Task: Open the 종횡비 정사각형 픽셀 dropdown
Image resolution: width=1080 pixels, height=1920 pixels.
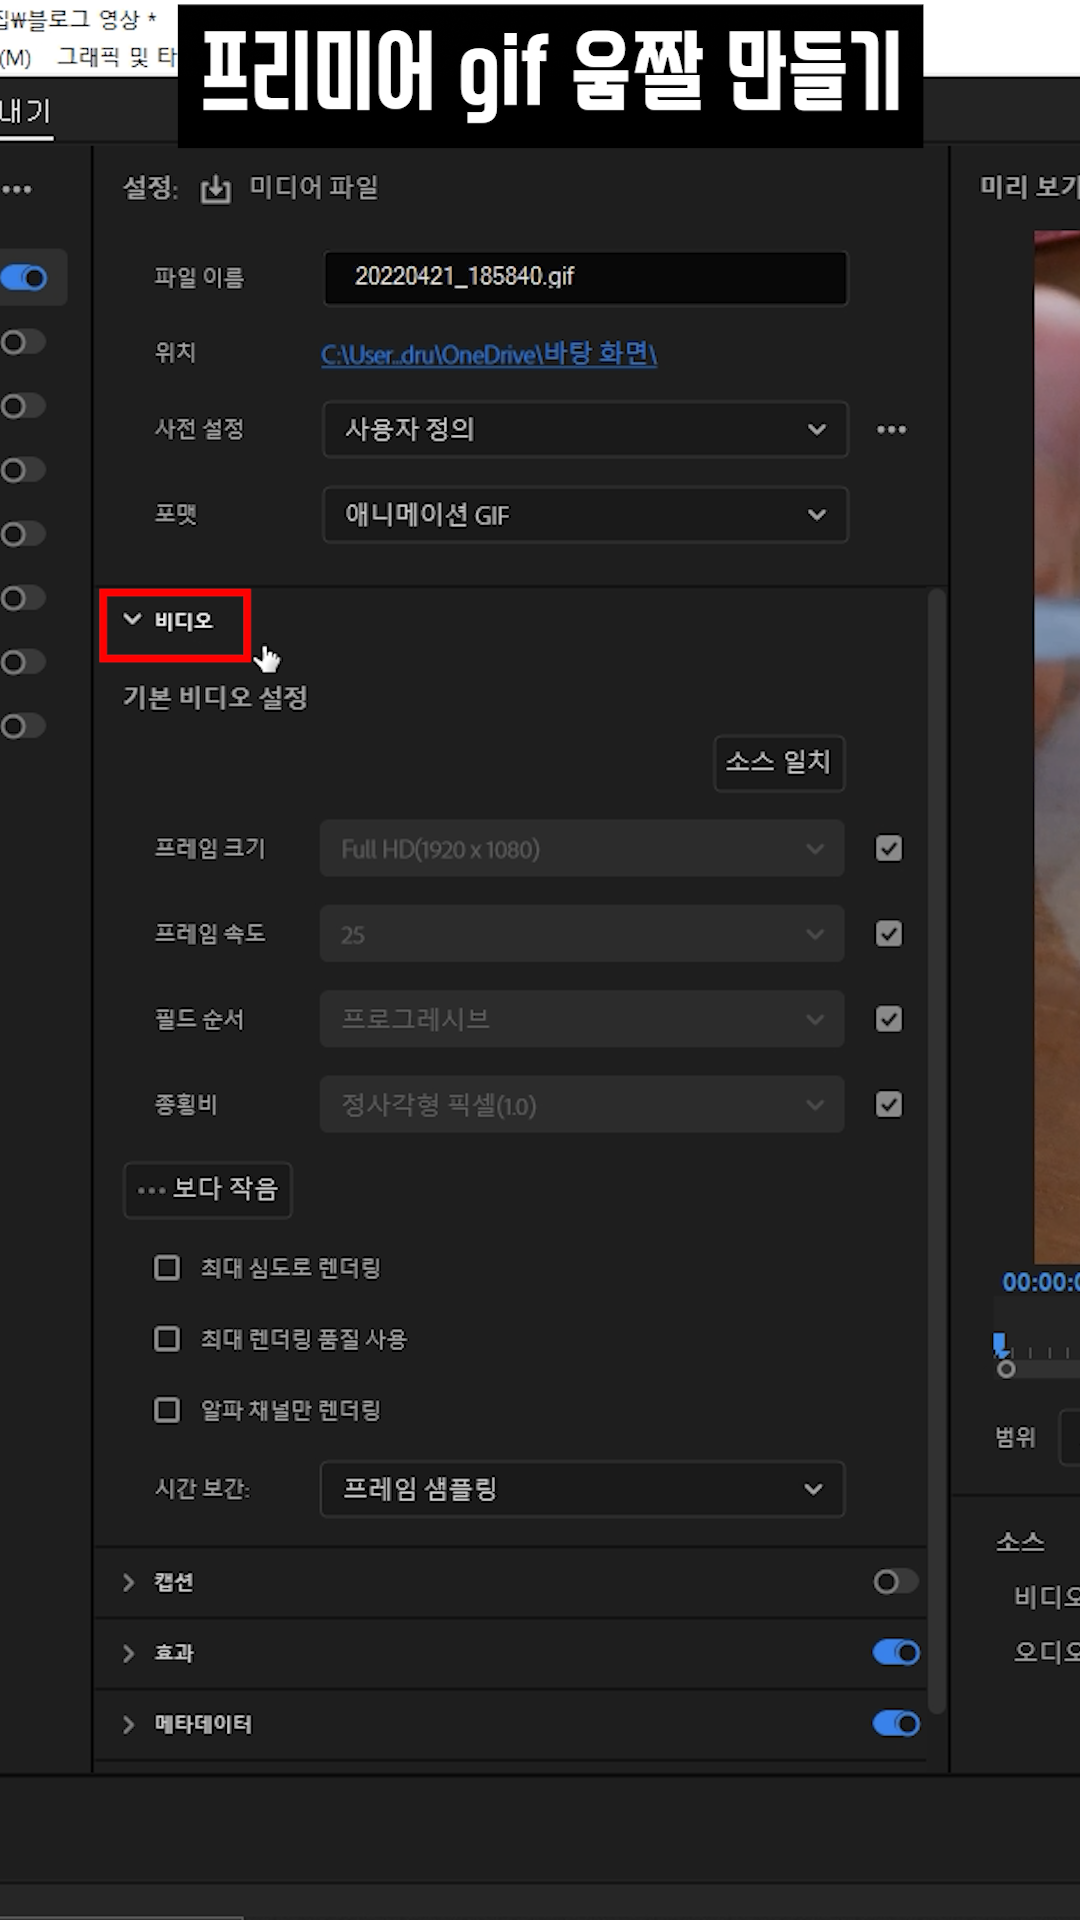Action: [x=582, y=1105]
